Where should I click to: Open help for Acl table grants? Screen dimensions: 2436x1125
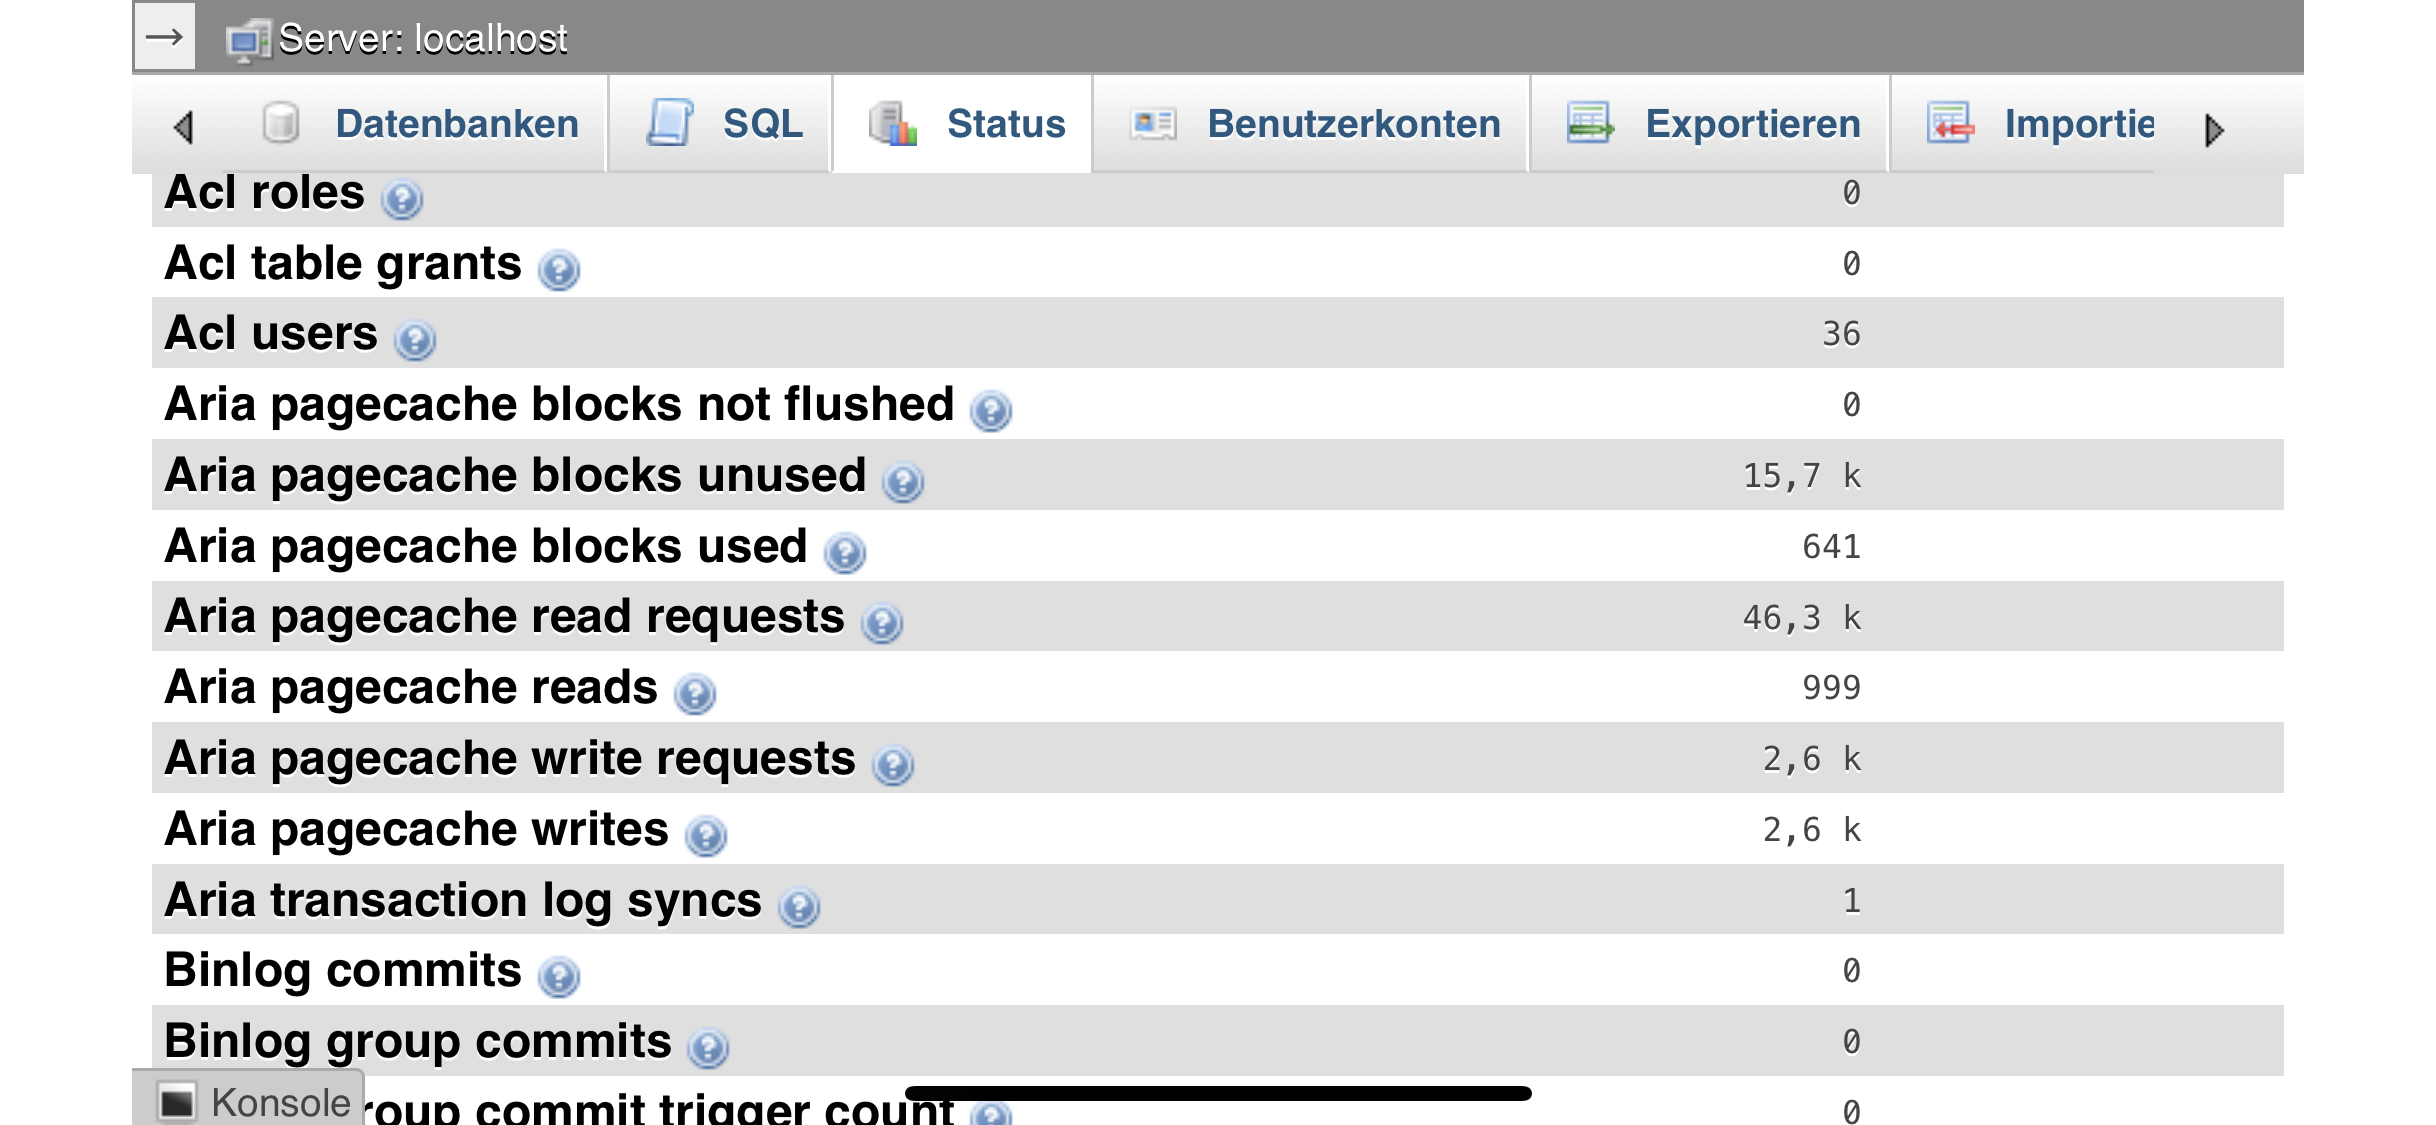559,270
